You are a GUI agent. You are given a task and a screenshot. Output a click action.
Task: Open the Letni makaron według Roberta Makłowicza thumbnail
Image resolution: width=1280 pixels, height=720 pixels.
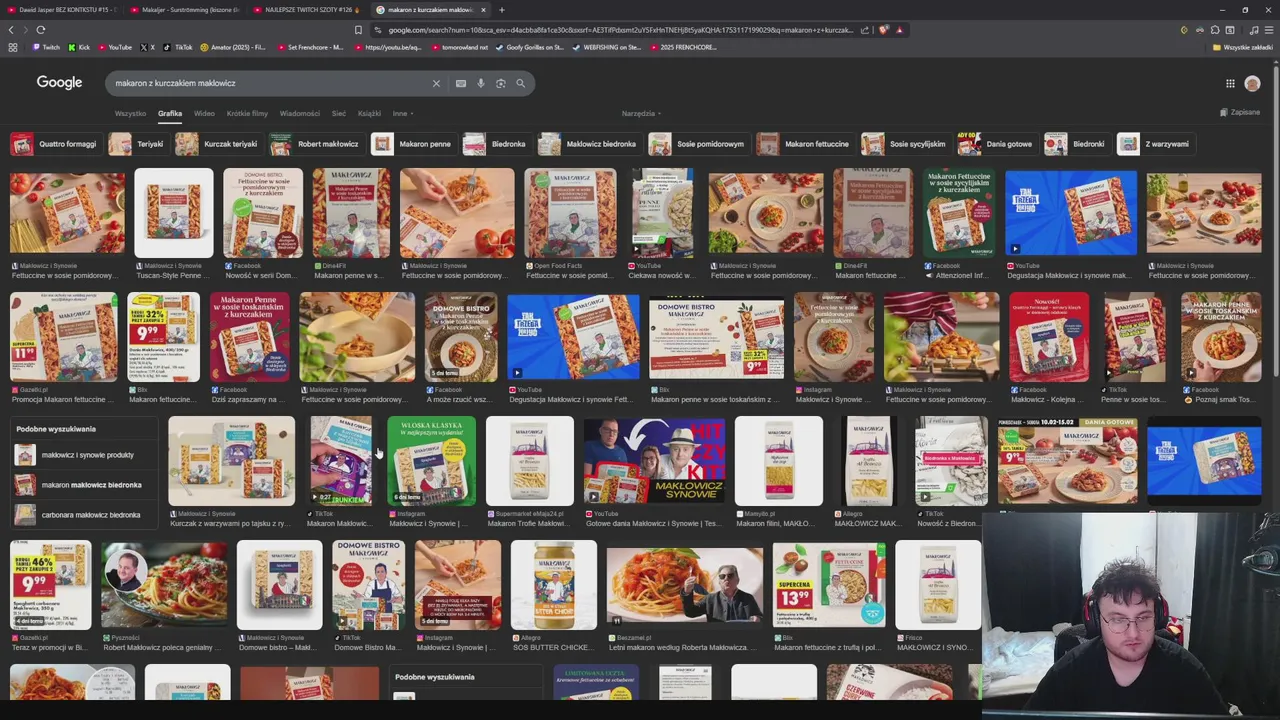point(685,585)
